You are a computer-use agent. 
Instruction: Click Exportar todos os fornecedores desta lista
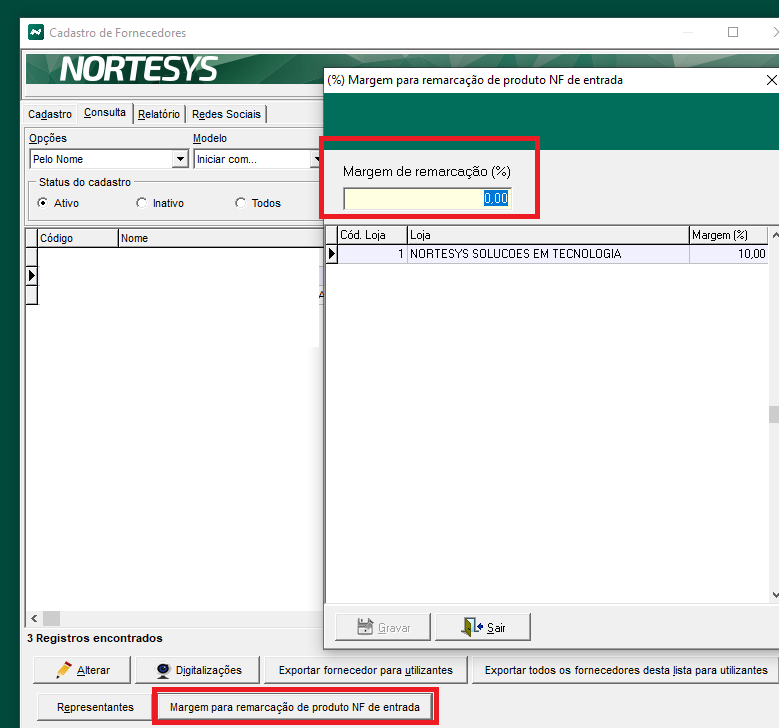626,670
